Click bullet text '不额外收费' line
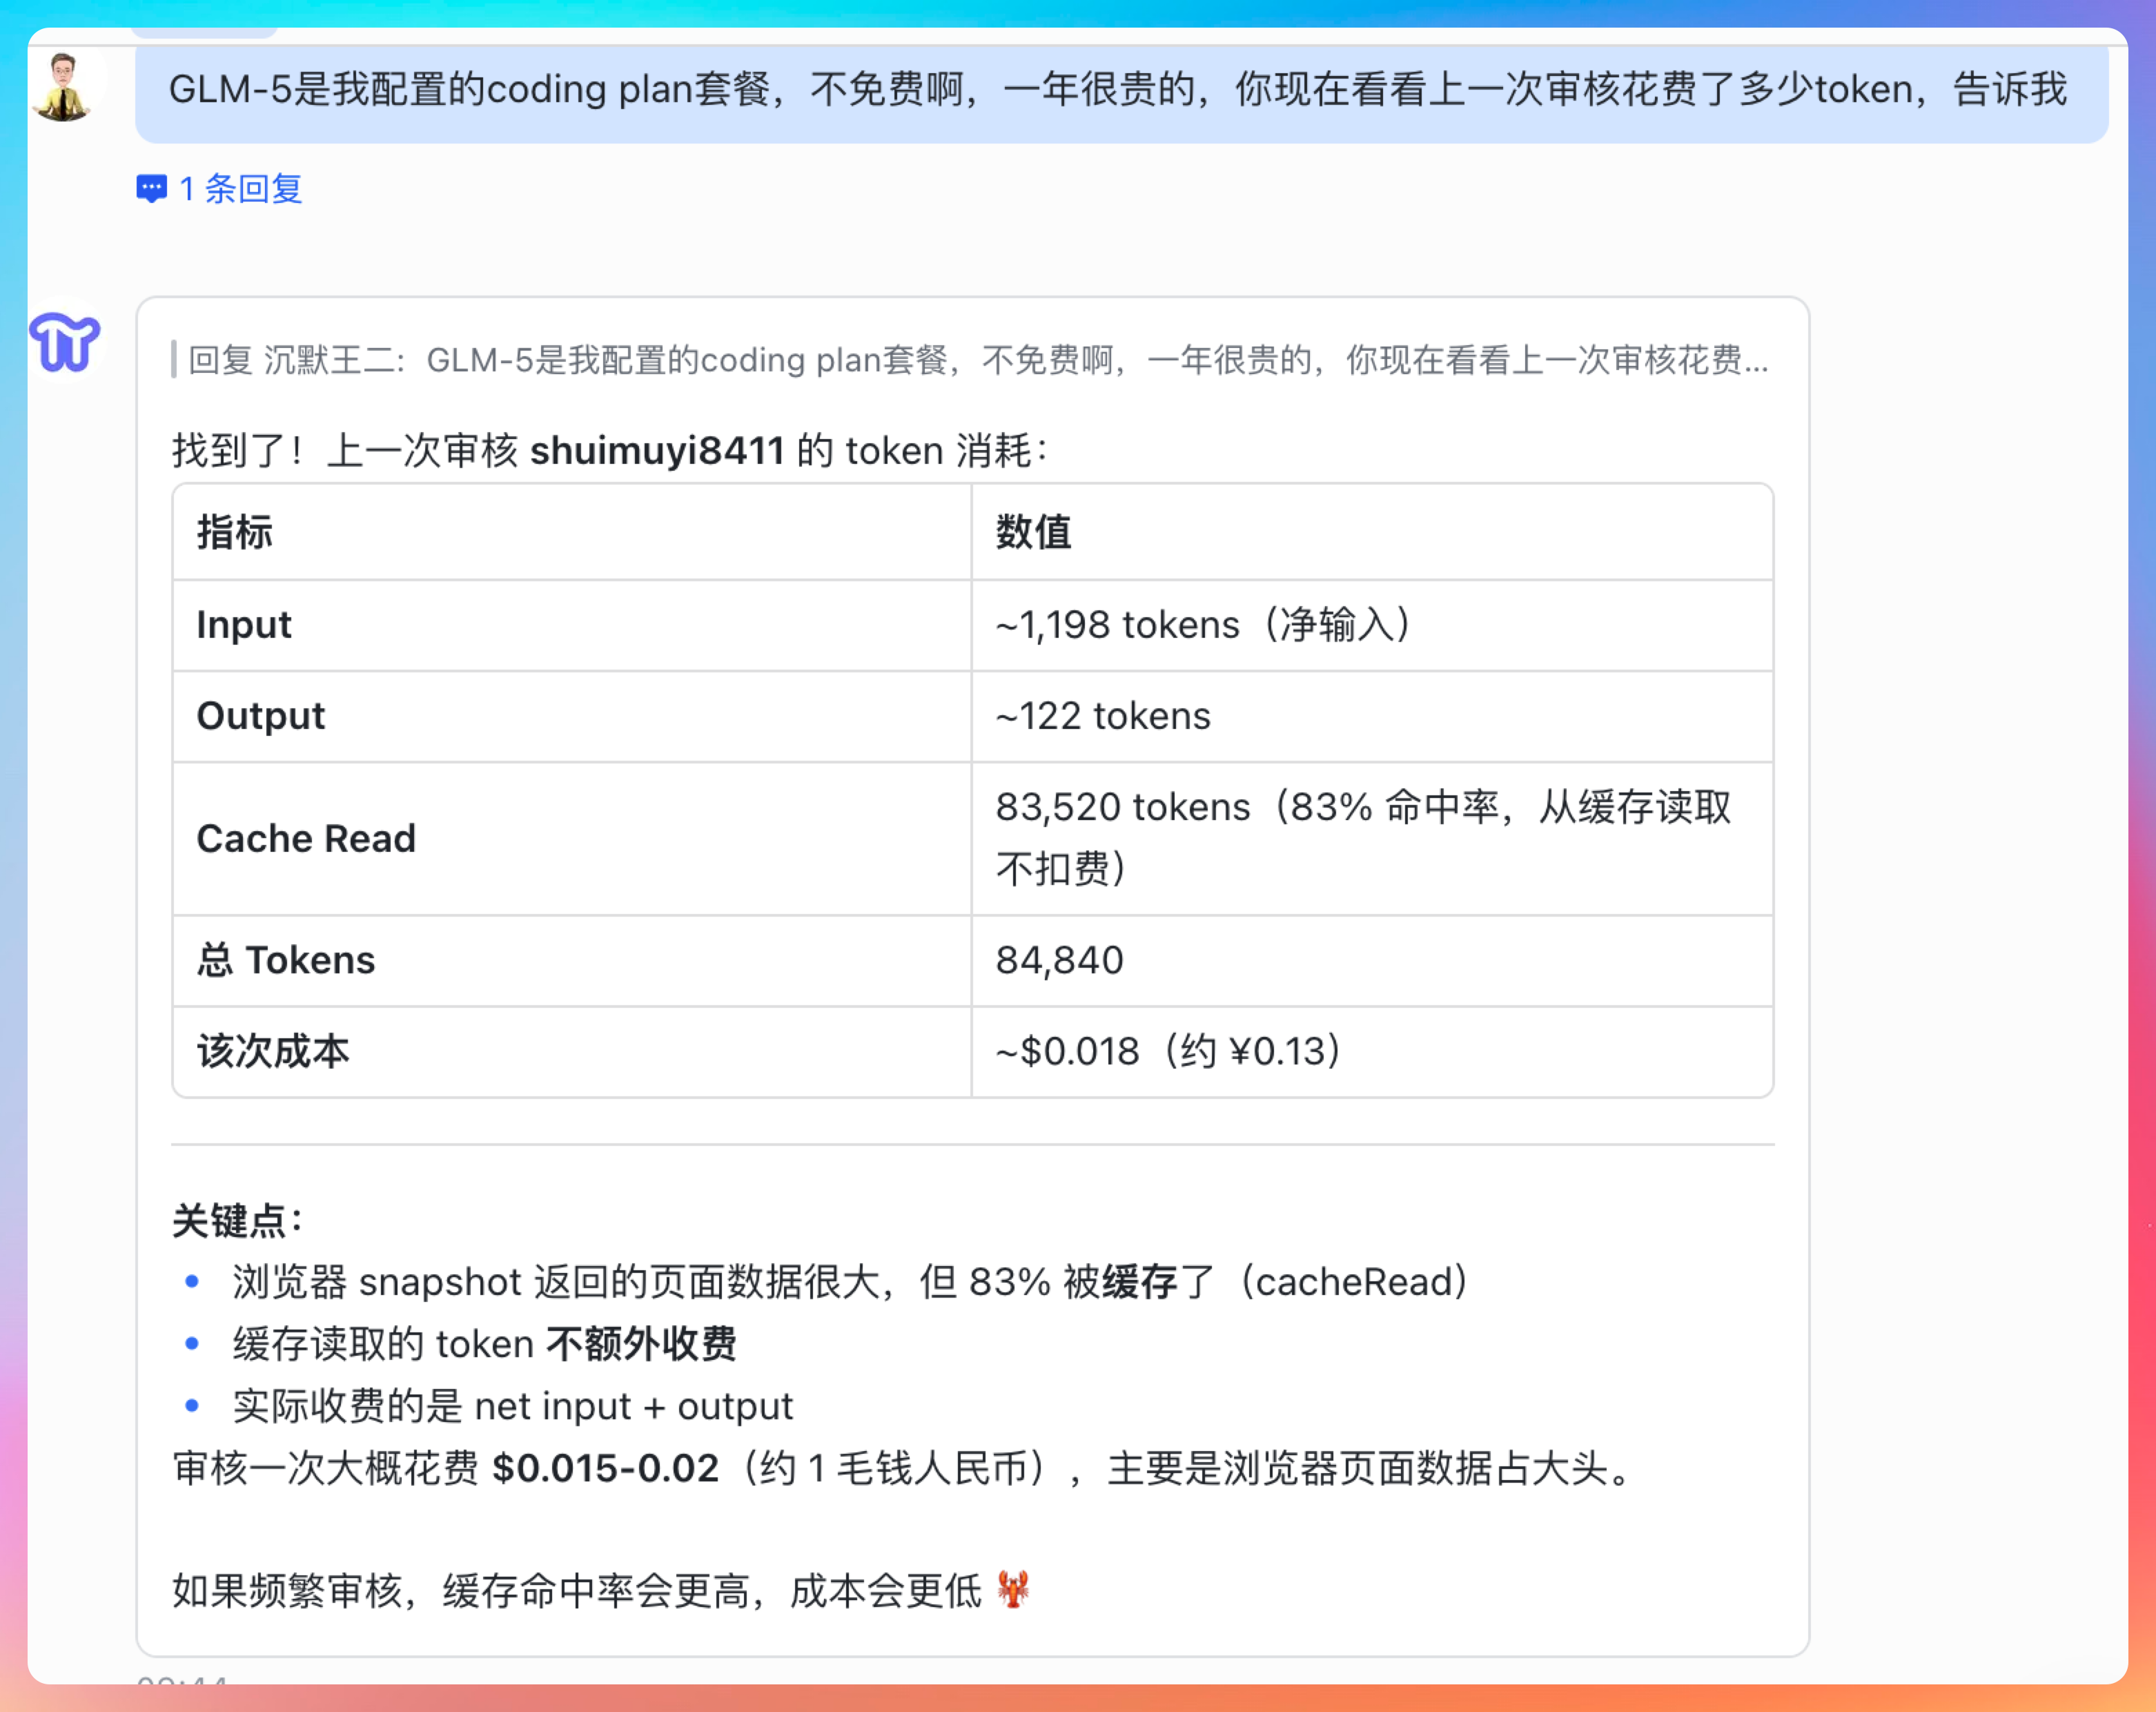The width and height of the screenshot is (2156, 1712). click(x=640, y=1344)
